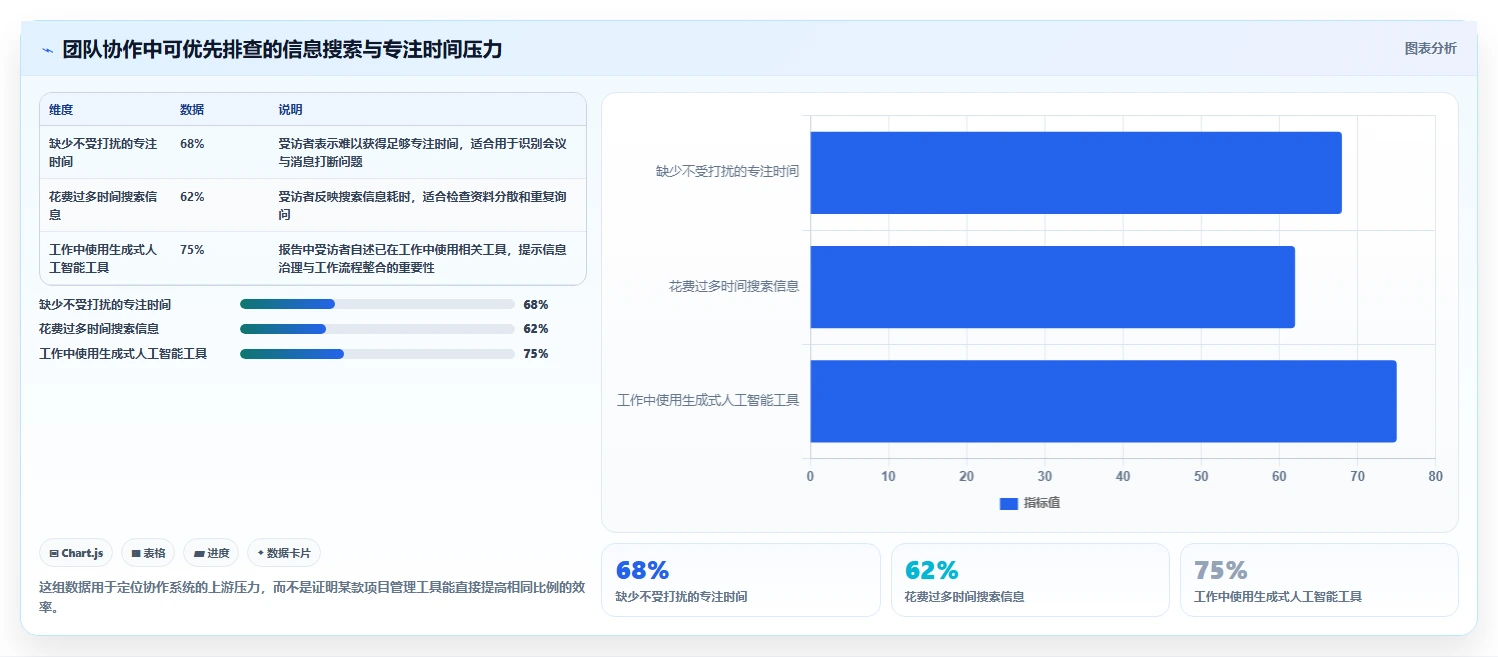1498x657 pixels.
Task: Click the 说明 table column header
Action: tap(290, 110)
